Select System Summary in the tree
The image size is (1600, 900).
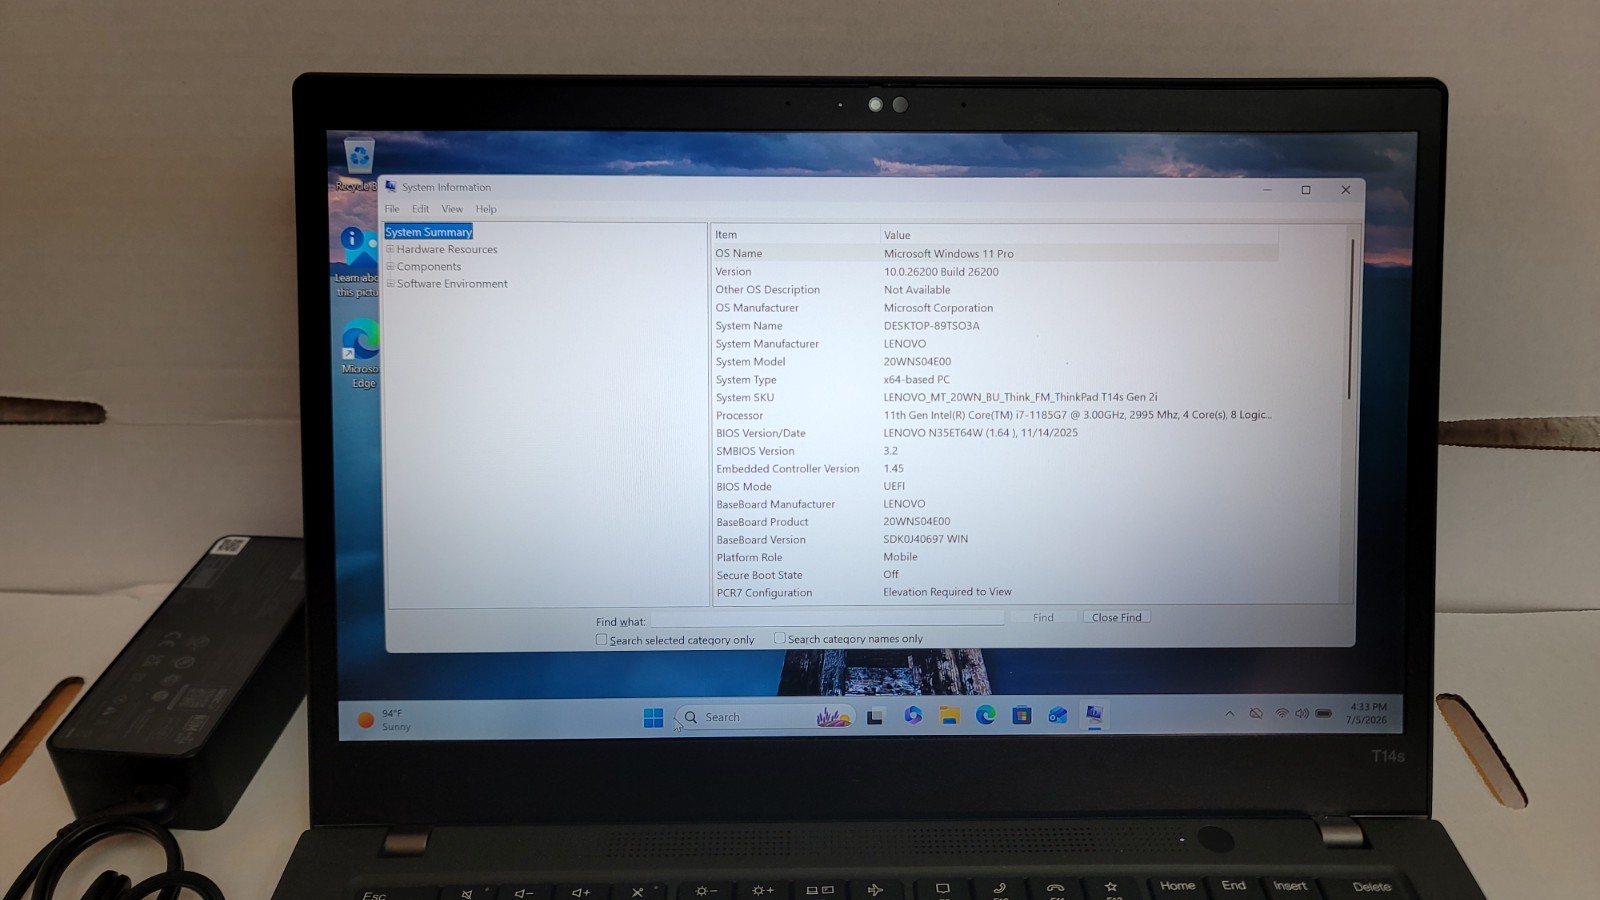click(x=428, y=232)
